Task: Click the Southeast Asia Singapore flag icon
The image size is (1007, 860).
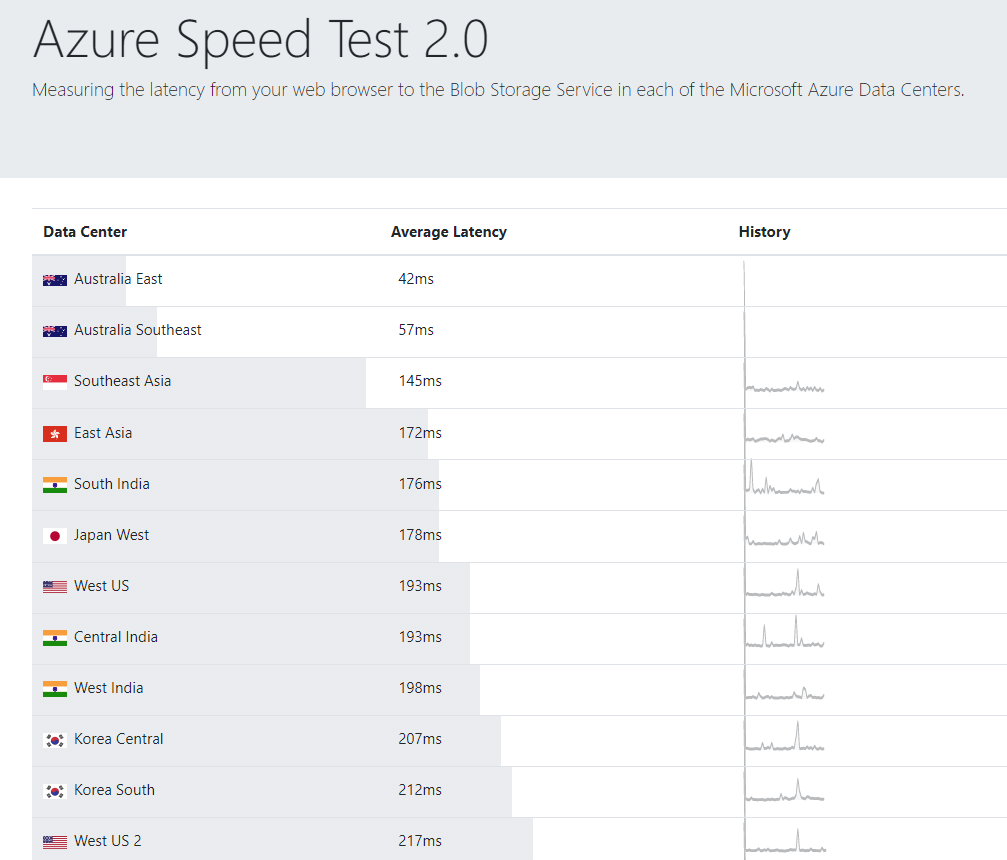Action: click(55, 382)
